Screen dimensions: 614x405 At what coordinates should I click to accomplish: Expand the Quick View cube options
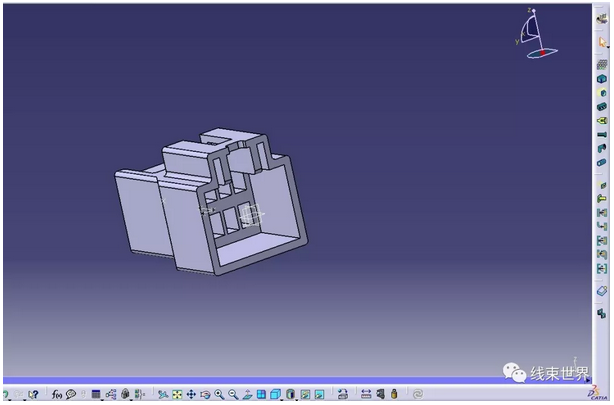tap(276, 395)
